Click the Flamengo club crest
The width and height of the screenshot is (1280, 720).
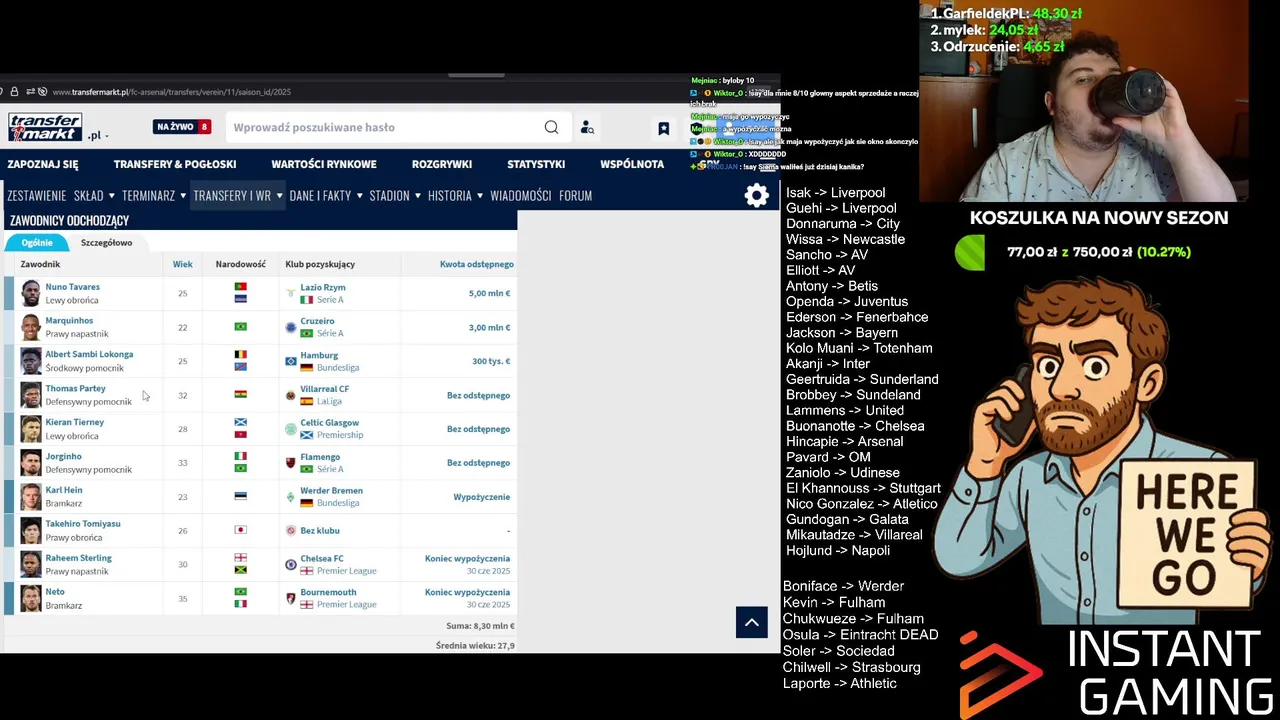(x=291, y=463)
